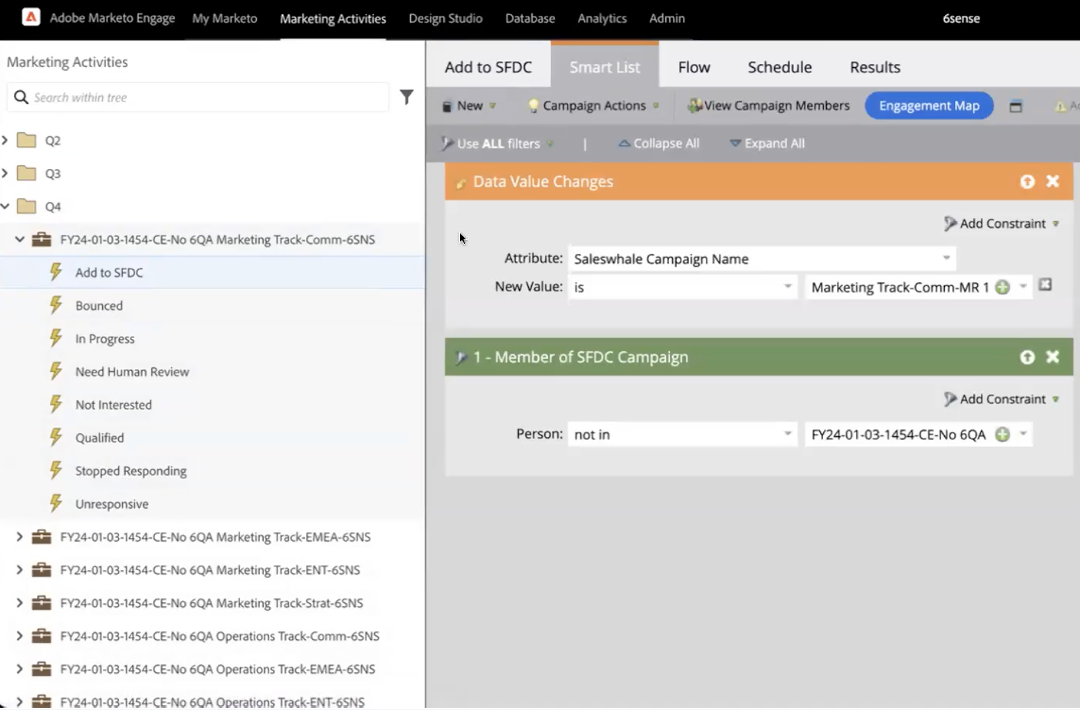Click briefcase icon of Marketing Track-EMEA-6SNS program
Viewport: 1080px width, 716px height.
click(x=41, y=536)
